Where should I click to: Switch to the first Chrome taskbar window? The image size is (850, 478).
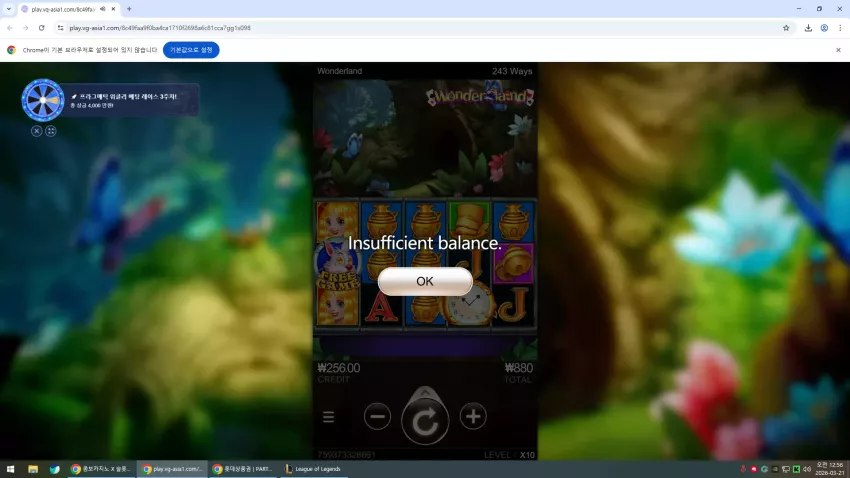click(101, 469)
